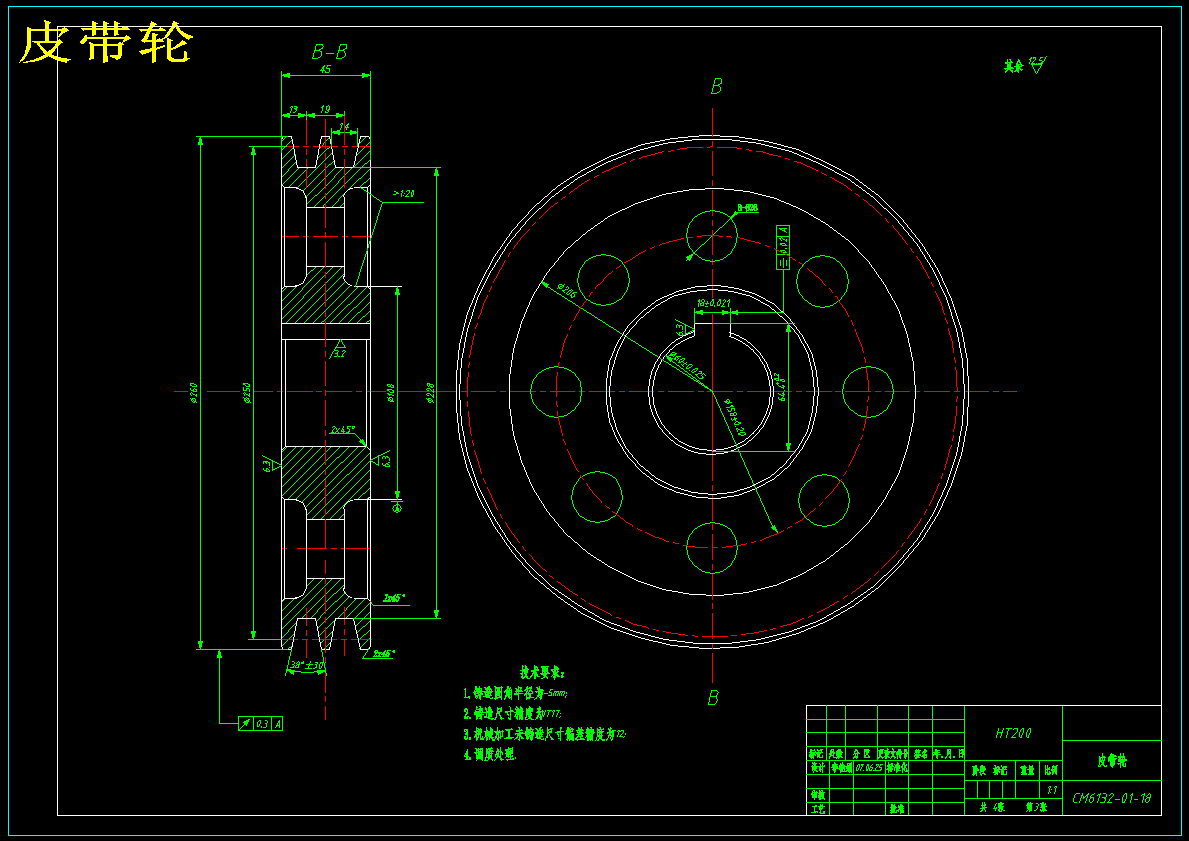Select the 18±0.021 keyway width dimension
Screen dimensions: 1189x841
[714, 303]
